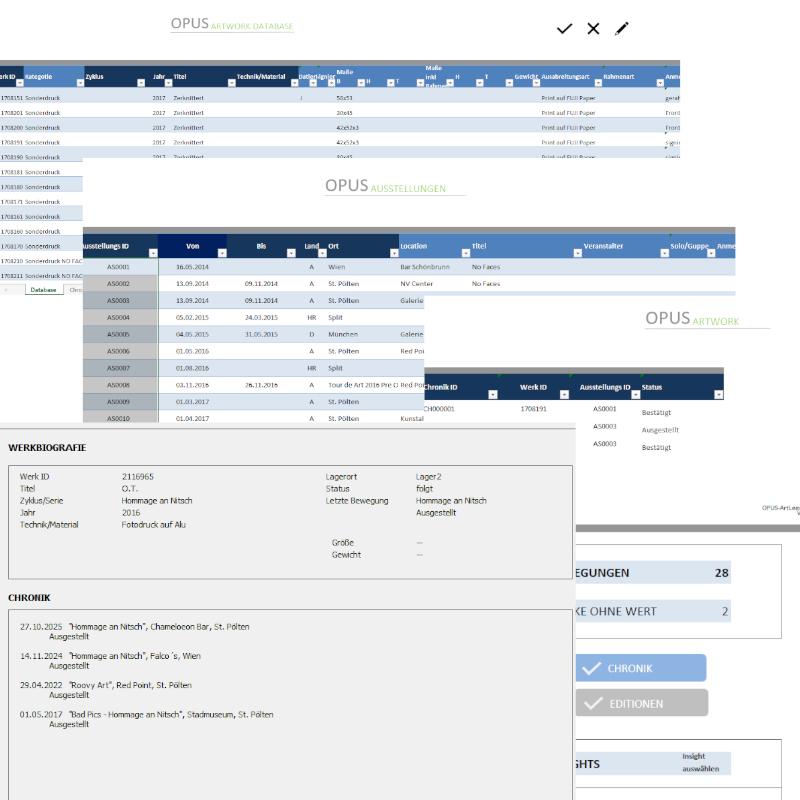Click date cell 24.03.2015
Image resolution: width=800 pixels, height=800 pixels.
(x=261, y=317)
